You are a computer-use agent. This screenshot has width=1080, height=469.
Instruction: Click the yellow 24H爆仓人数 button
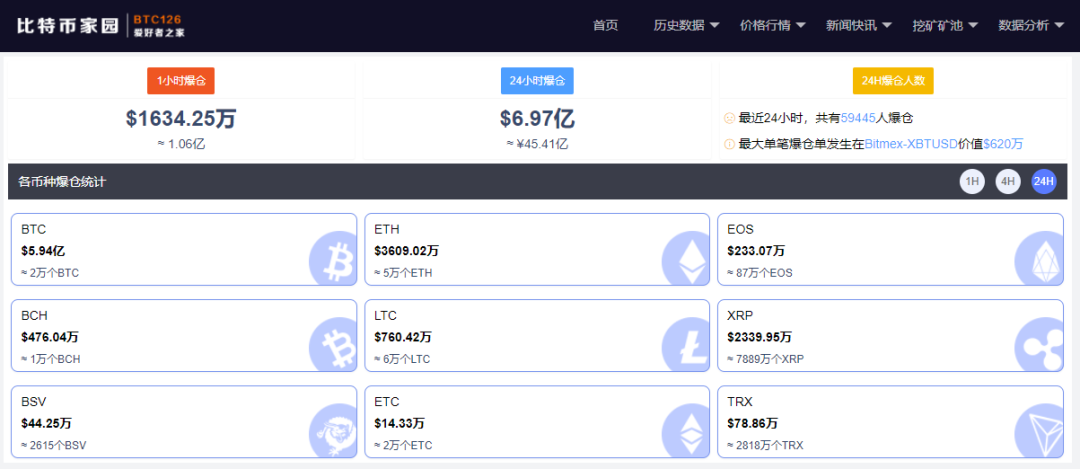(893, 81)
